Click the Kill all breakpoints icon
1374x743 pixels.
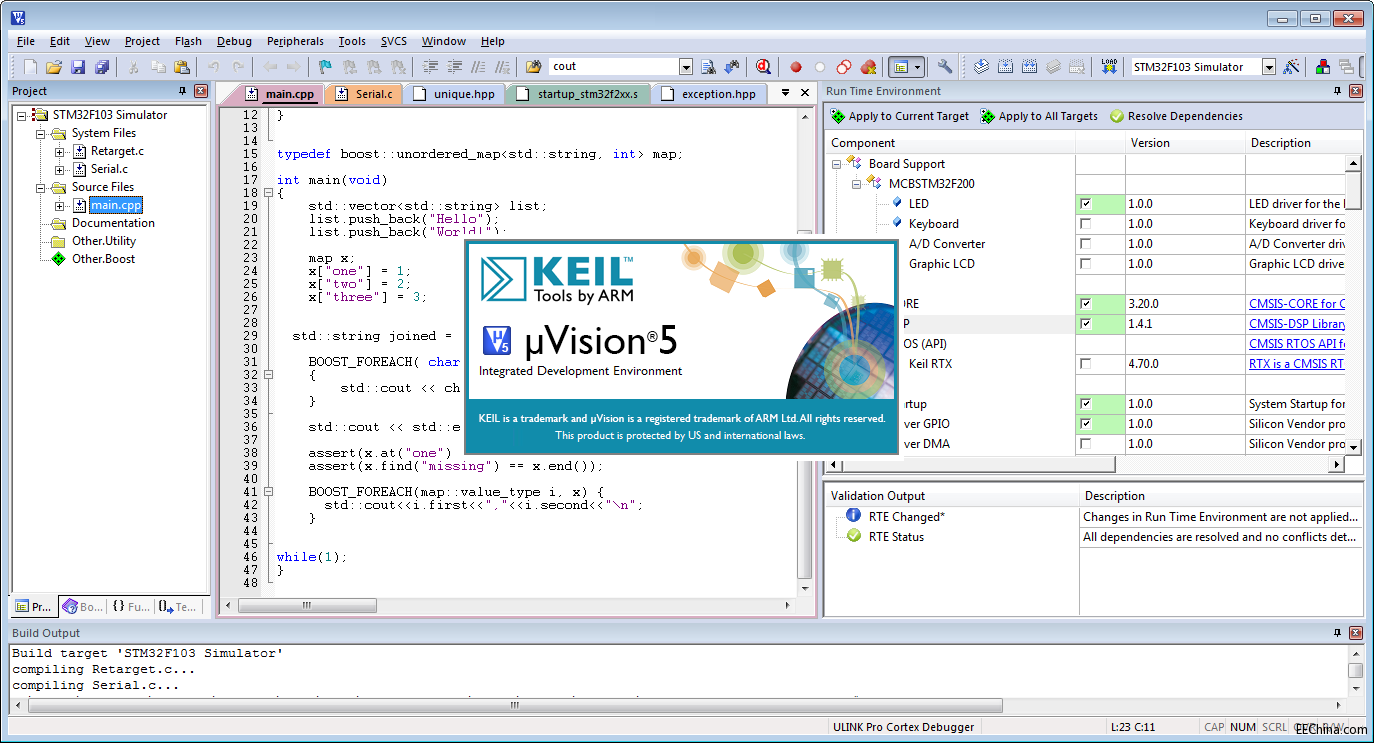point(868,67)
